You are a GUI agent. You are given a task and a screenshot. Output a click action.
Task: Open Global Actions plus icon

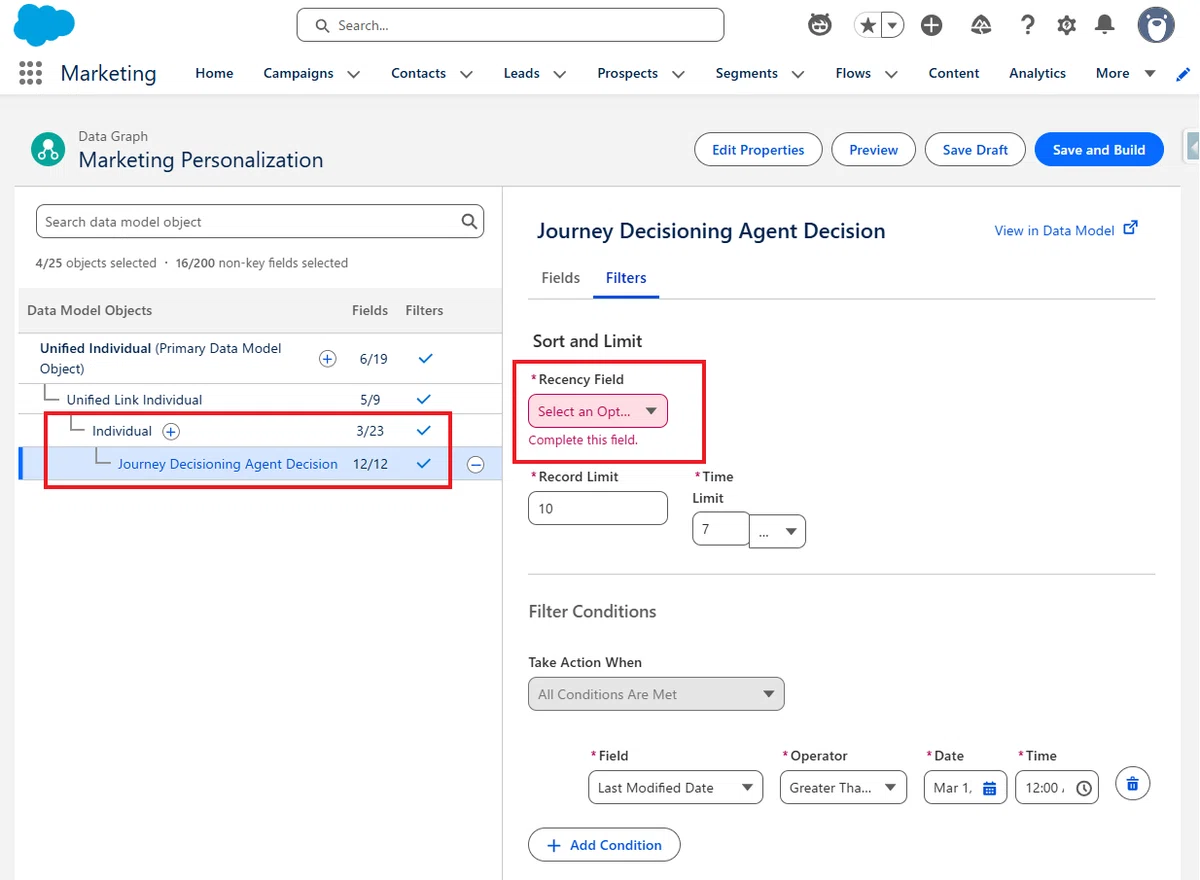[x=932, y=26]
